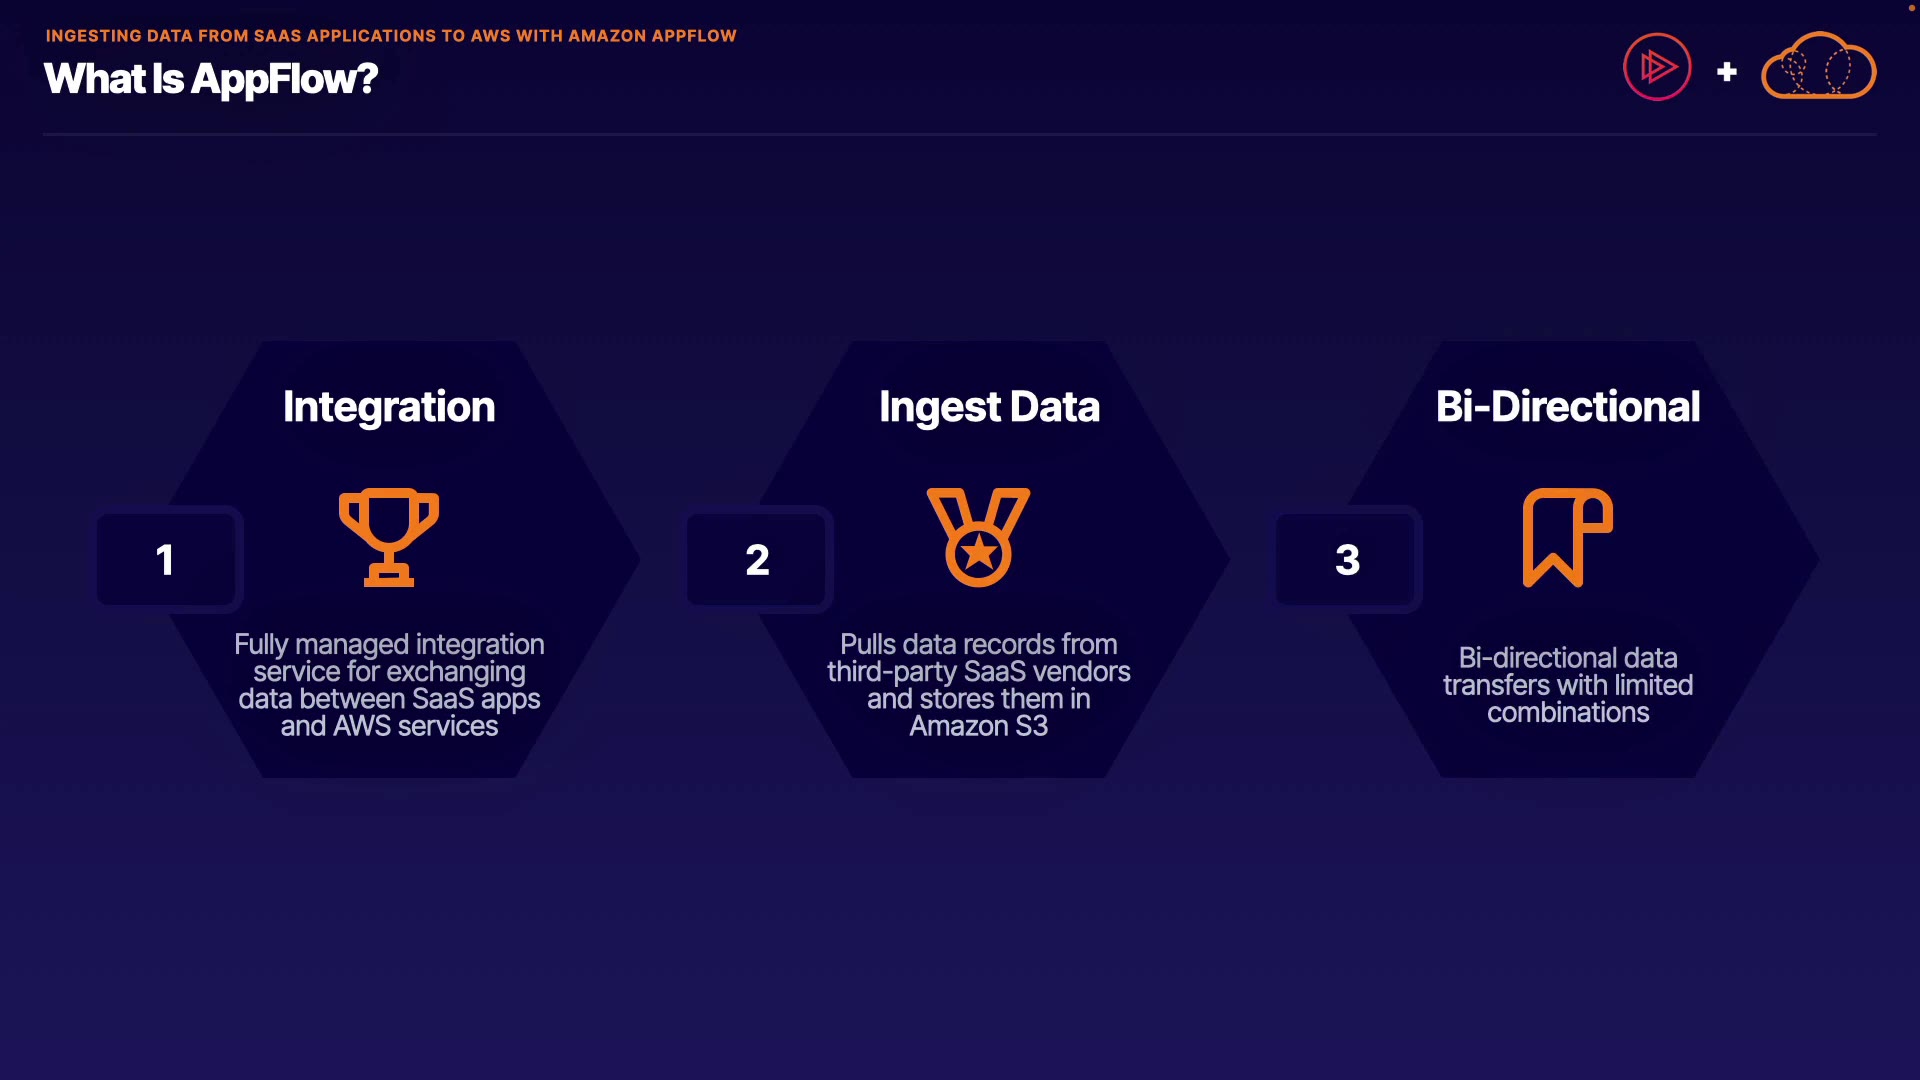Click the 'Fully managed integration' description text
The height and width of the screenshot is (1080, 1920).
pyautogui.click(x=389, y=685)
